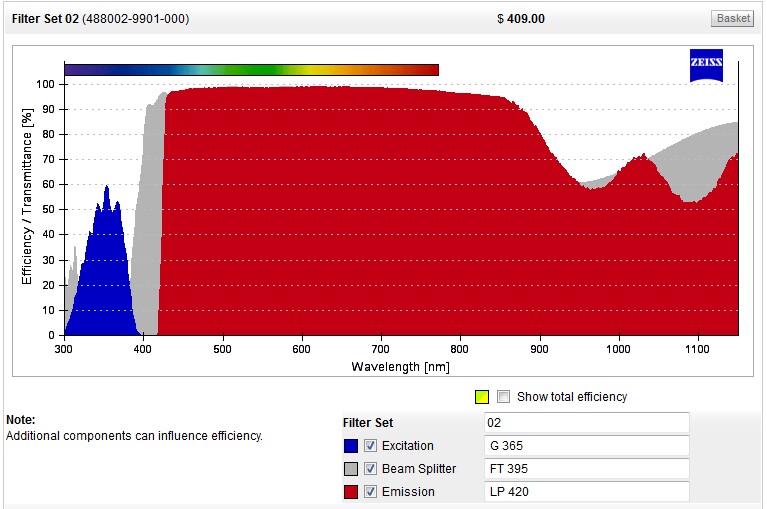
Task: Select the G 365 excitation field
Action: tap(586, 446)
